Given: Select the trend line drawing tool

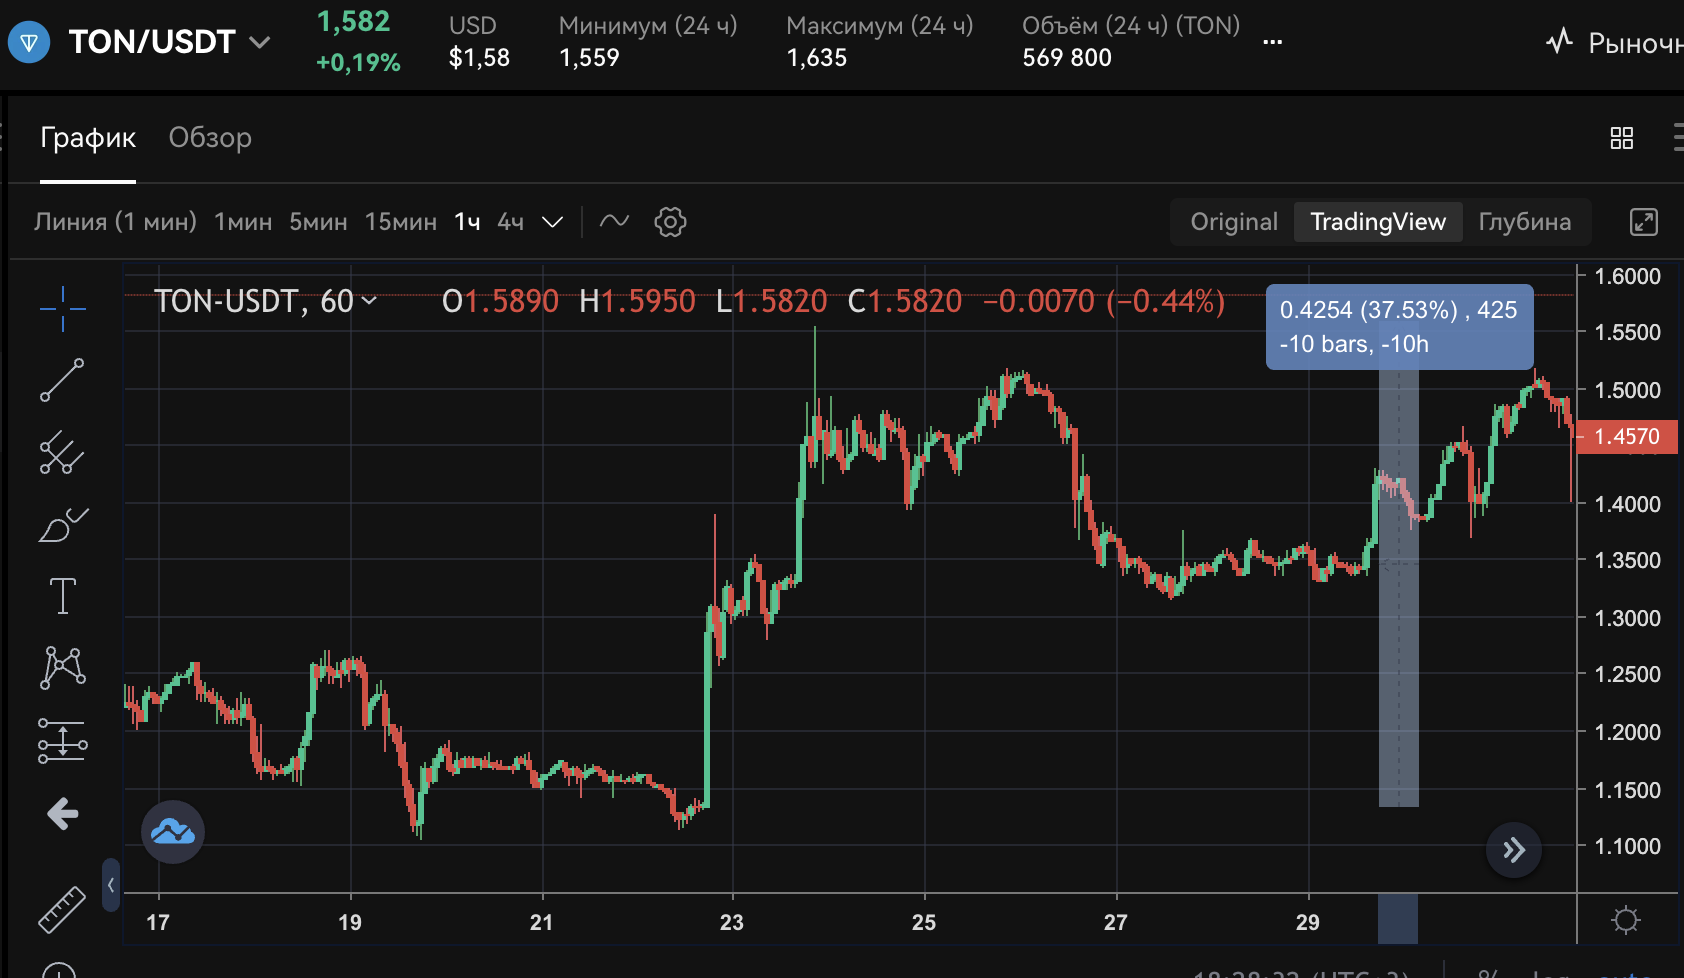Looking at the screenshot, I should 62,380.
